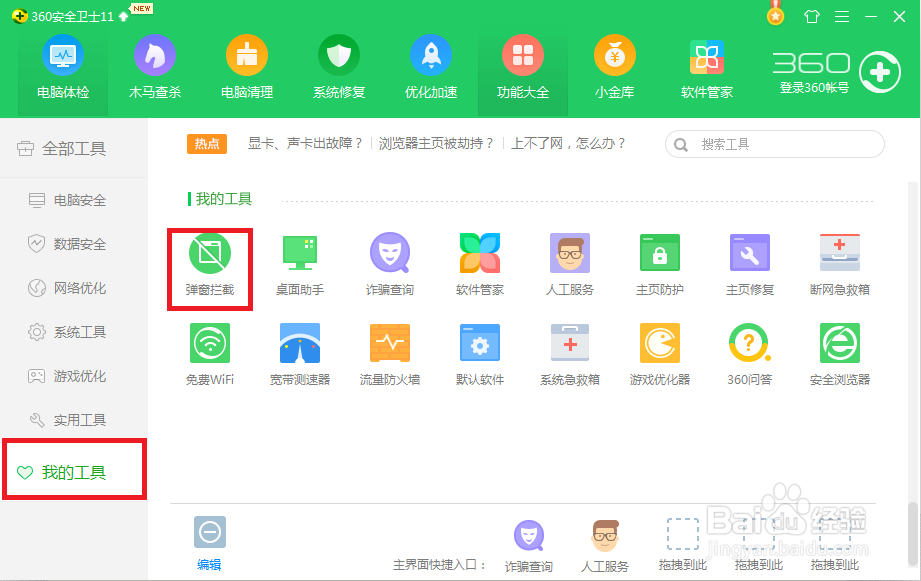Launch 安全浏览器 tool

840,355
